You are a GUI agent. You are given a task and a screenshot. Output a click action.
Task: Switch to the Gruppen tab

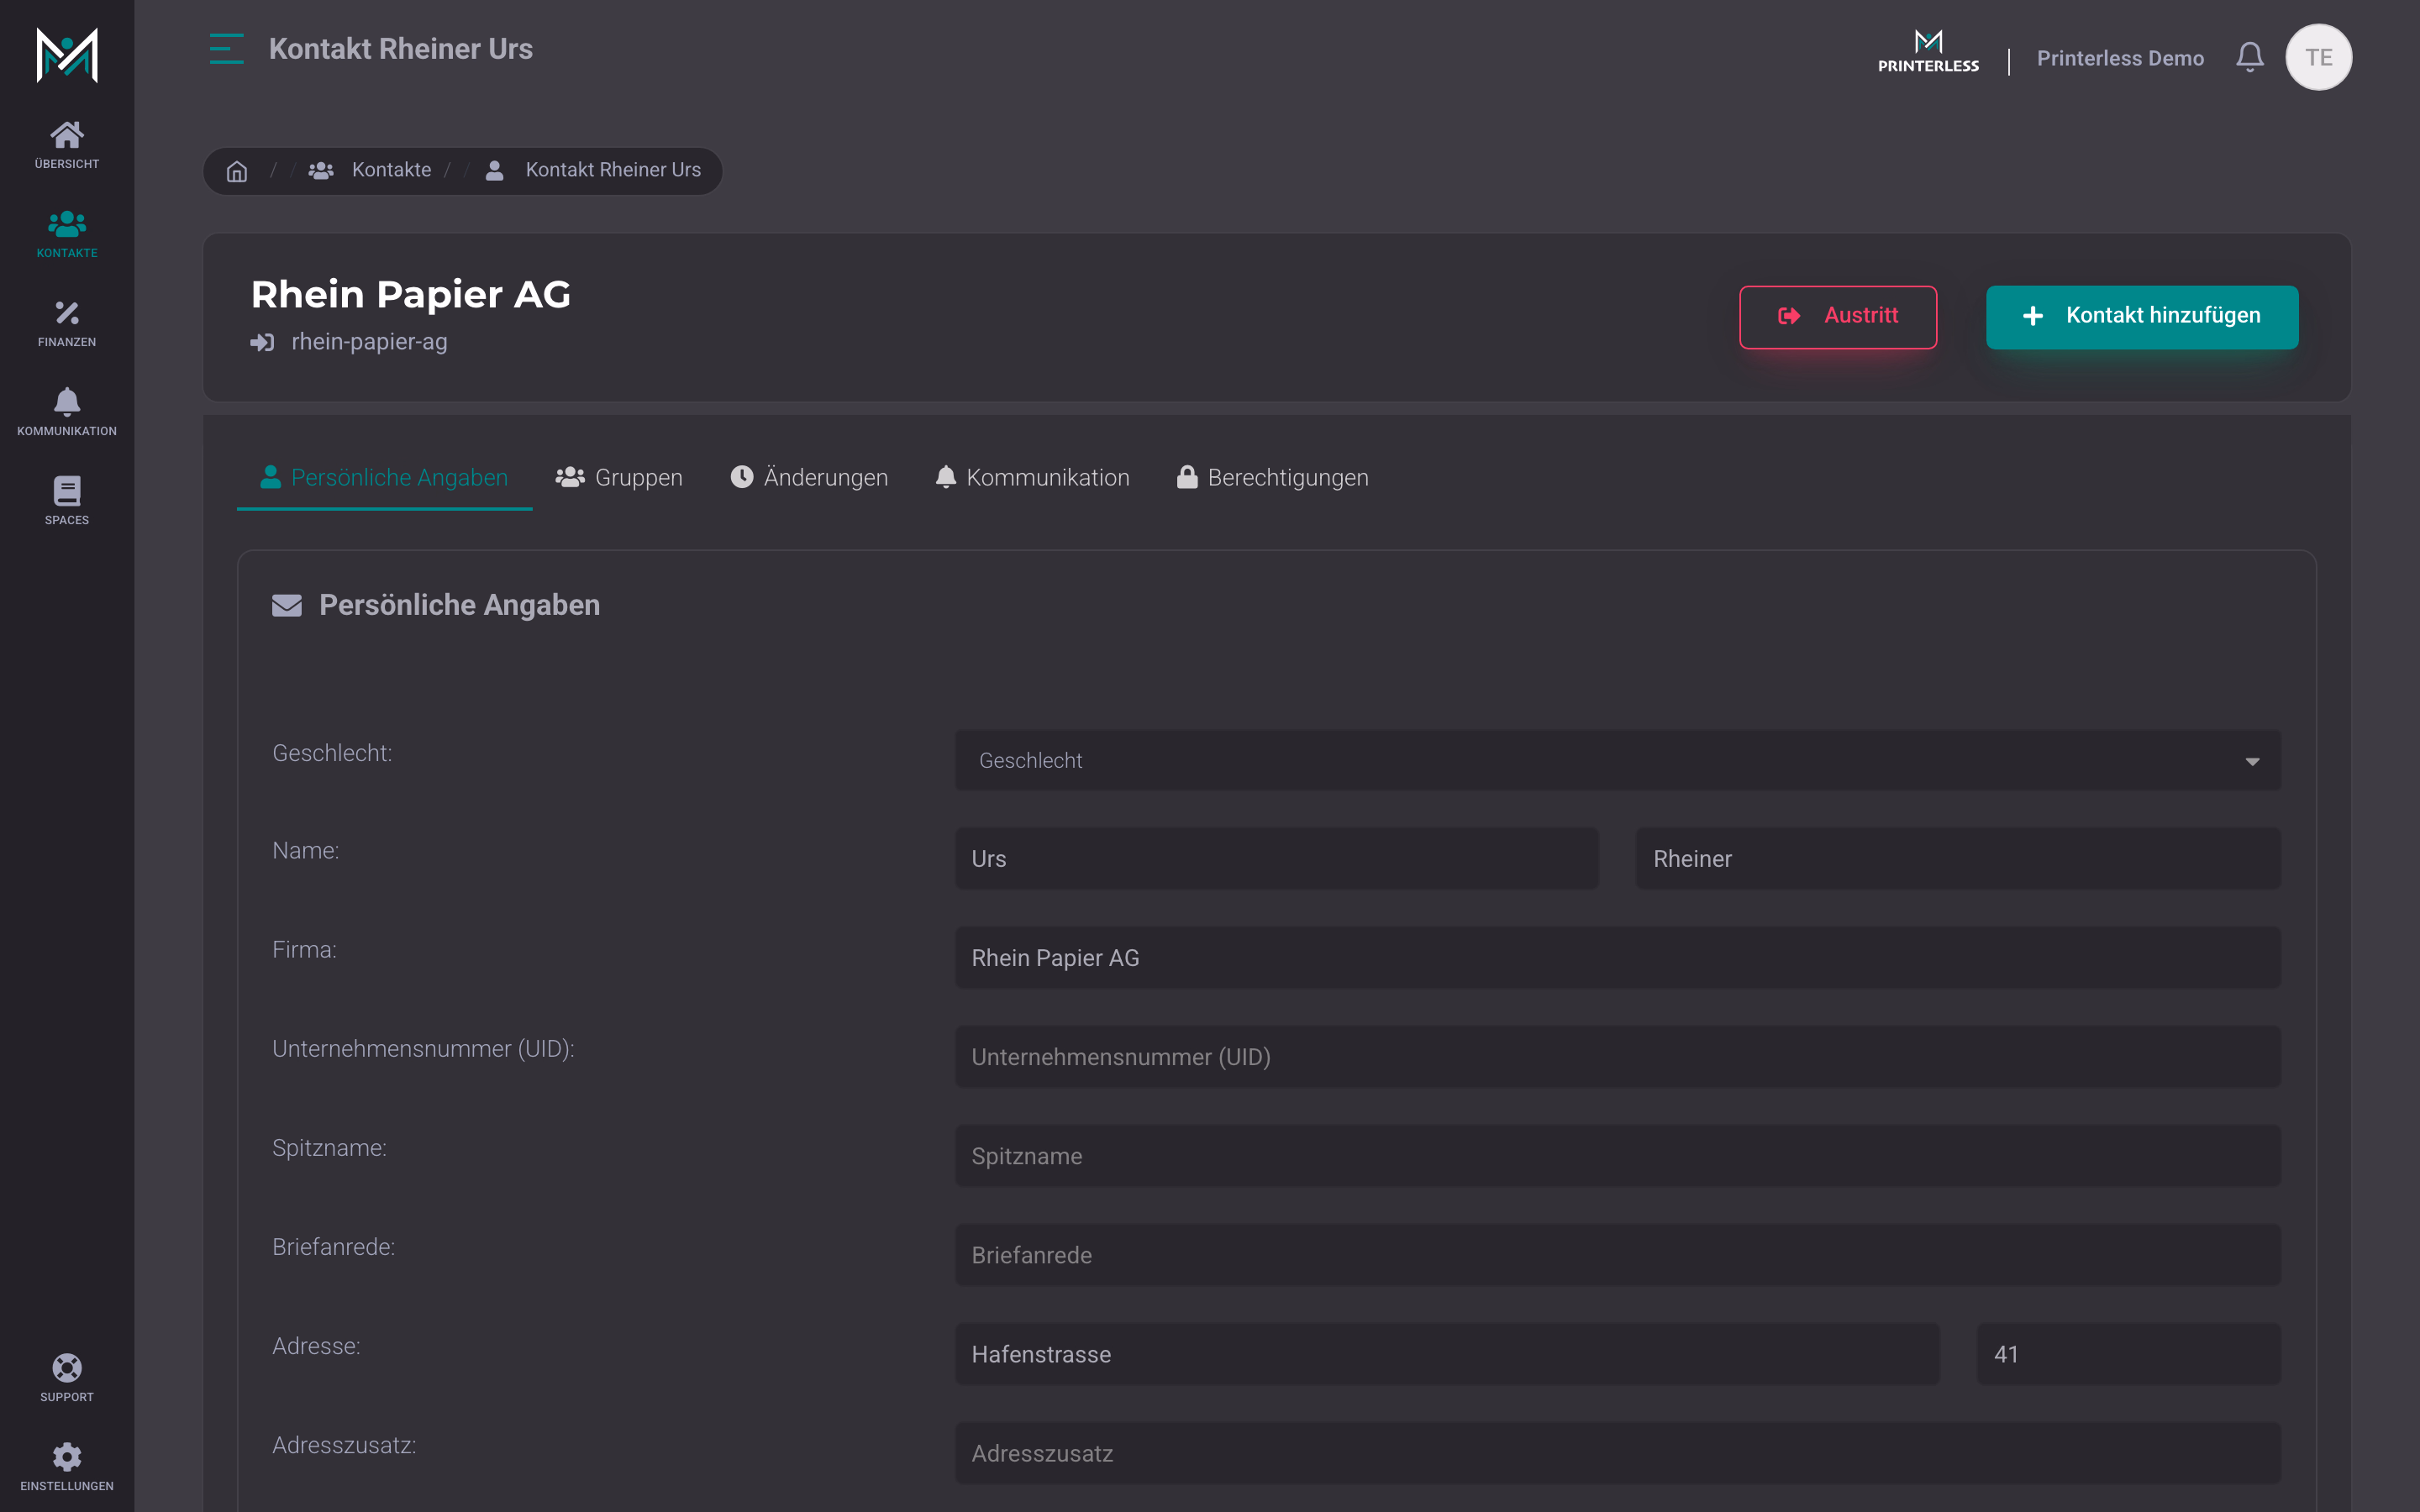tap(619, 478)
